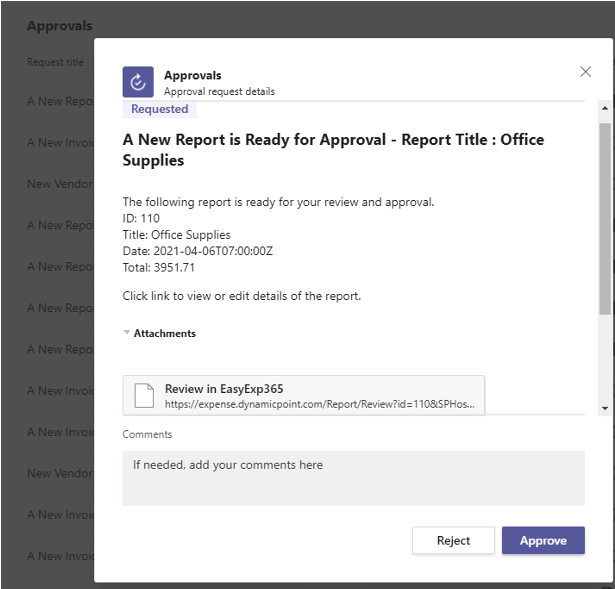The height and width of the screenshot is (589, 615).
Task: Click the file icon on EasyExp365 attachment
Action: 144,396
